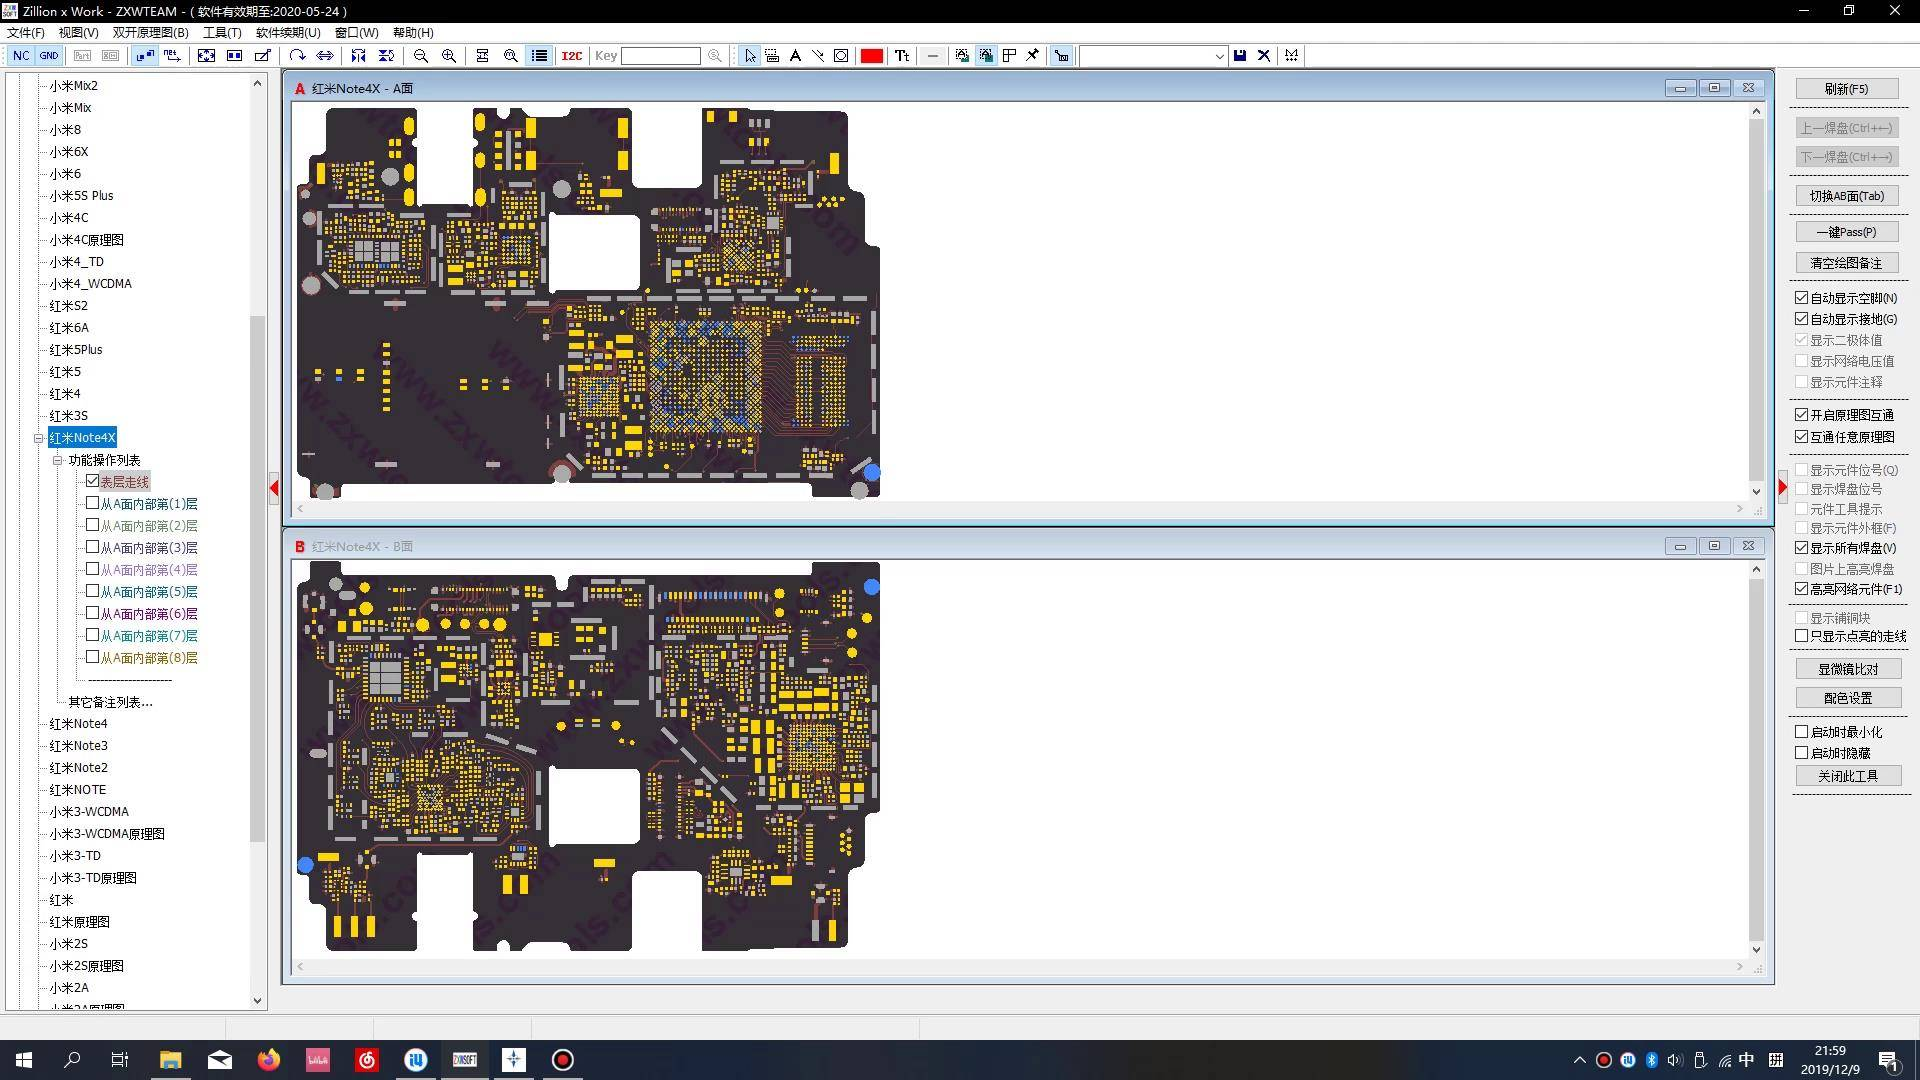Collapse the 功能操作列表 tree branch
The height and width of the screenshot is (1080, 1920).
pyautogui.click(x=57, y=460)
